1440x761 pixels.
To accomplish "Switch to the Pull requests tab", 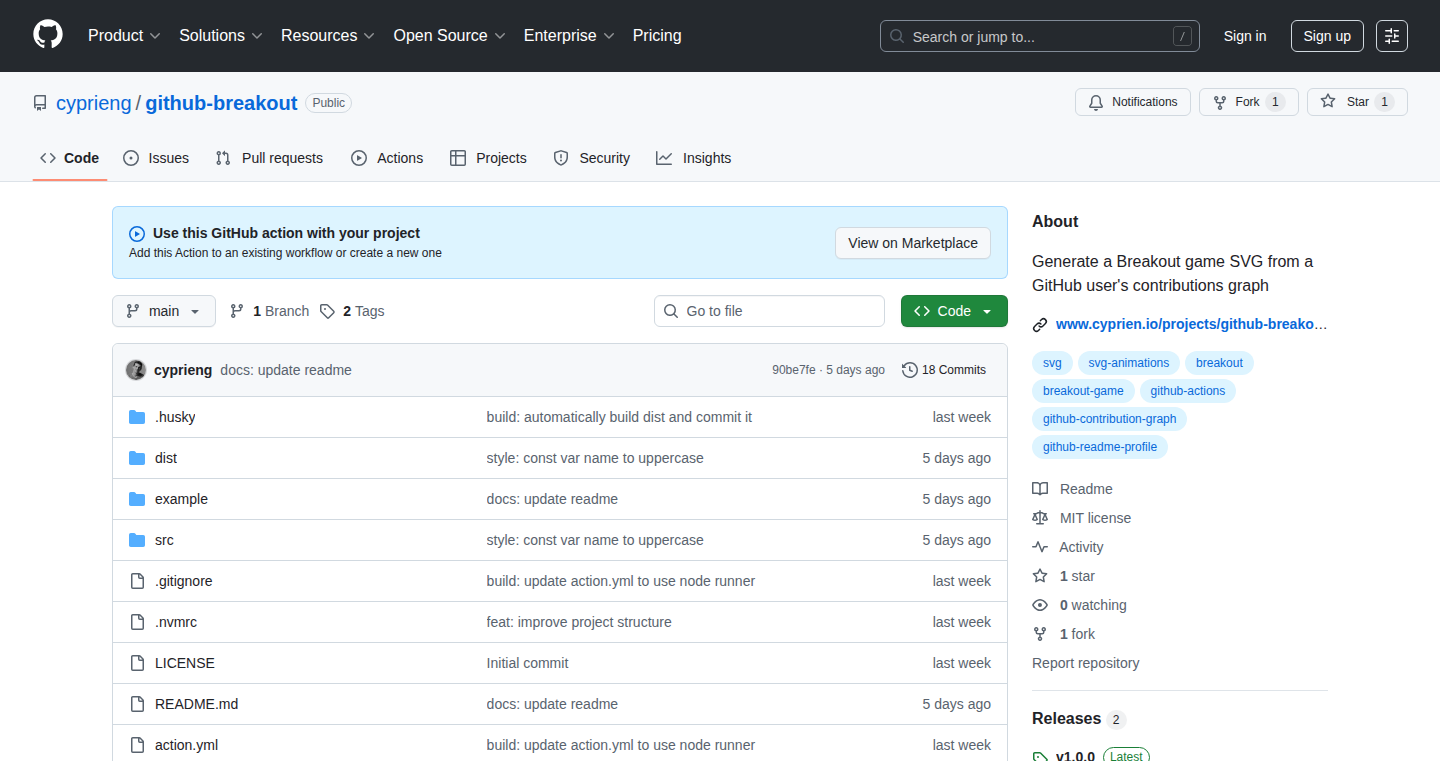I will click(269, 158).
